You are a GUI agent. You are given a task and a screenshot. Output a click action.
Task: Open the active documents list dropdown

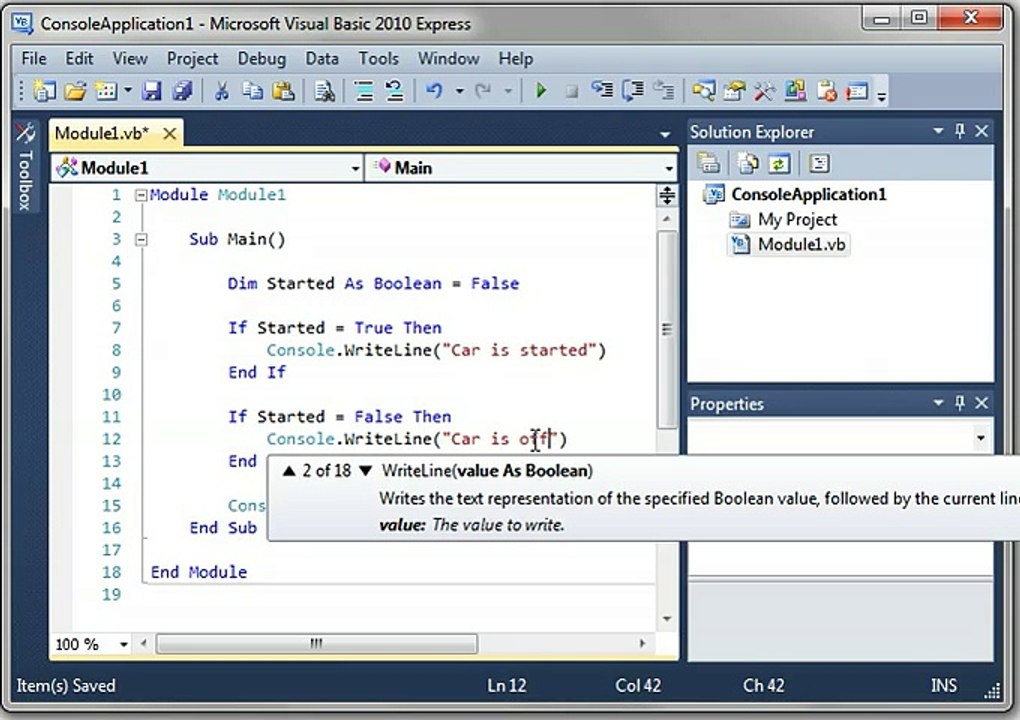point(665,135)
